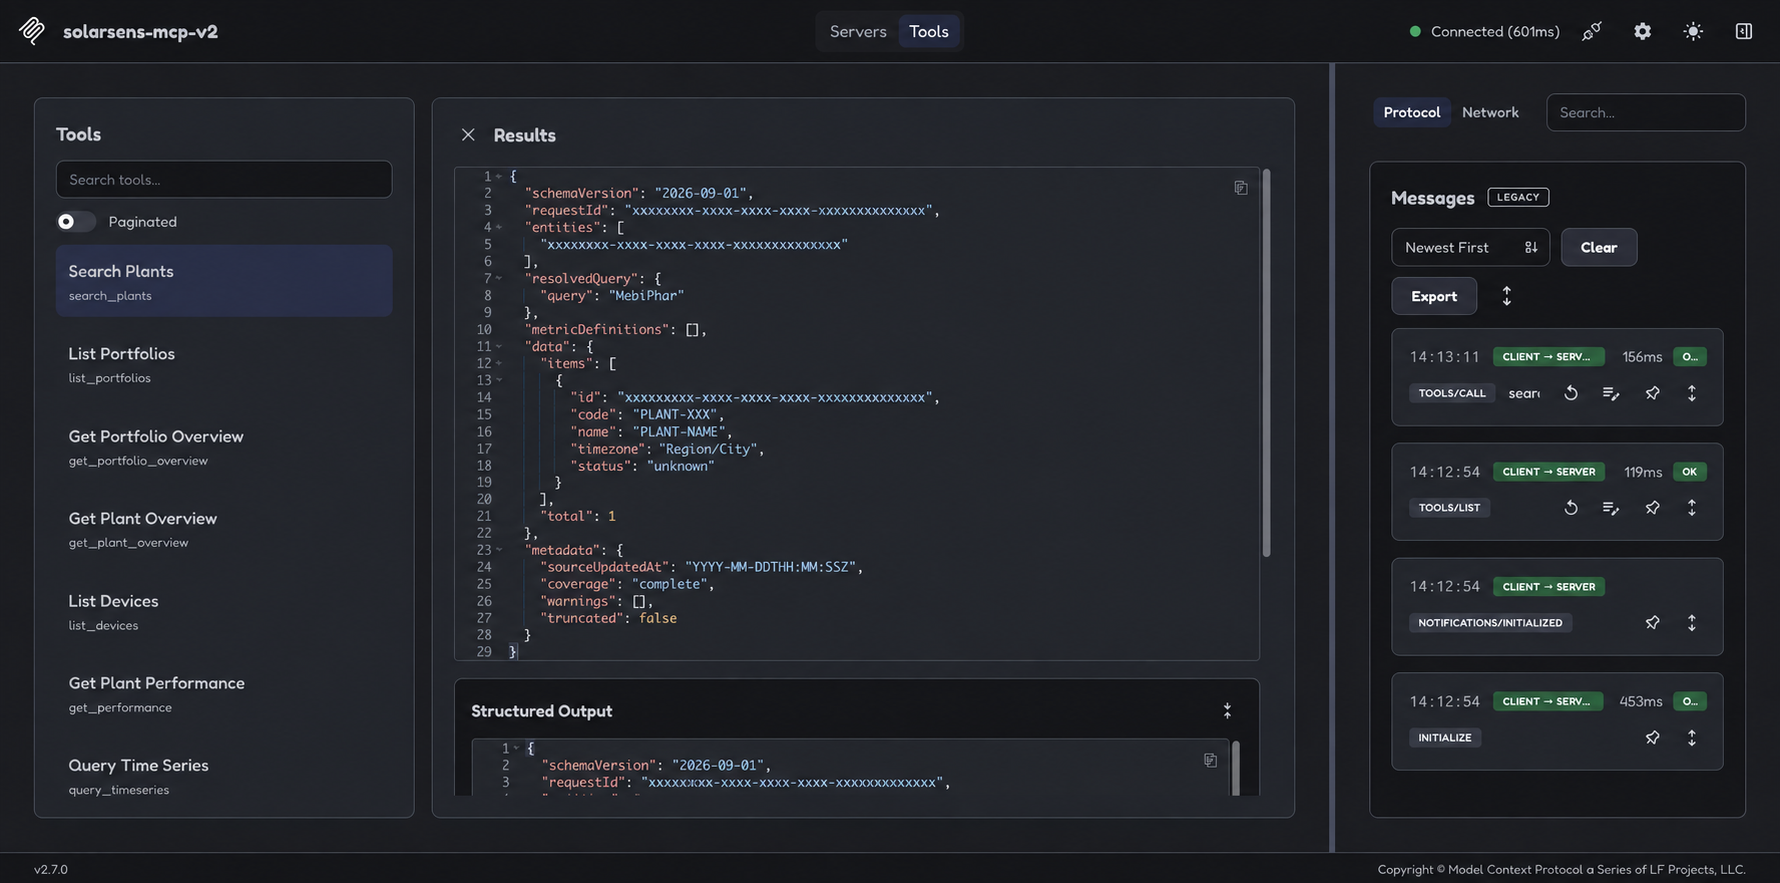Click the solarsens-mcp-v2 app logo icon

32,31
